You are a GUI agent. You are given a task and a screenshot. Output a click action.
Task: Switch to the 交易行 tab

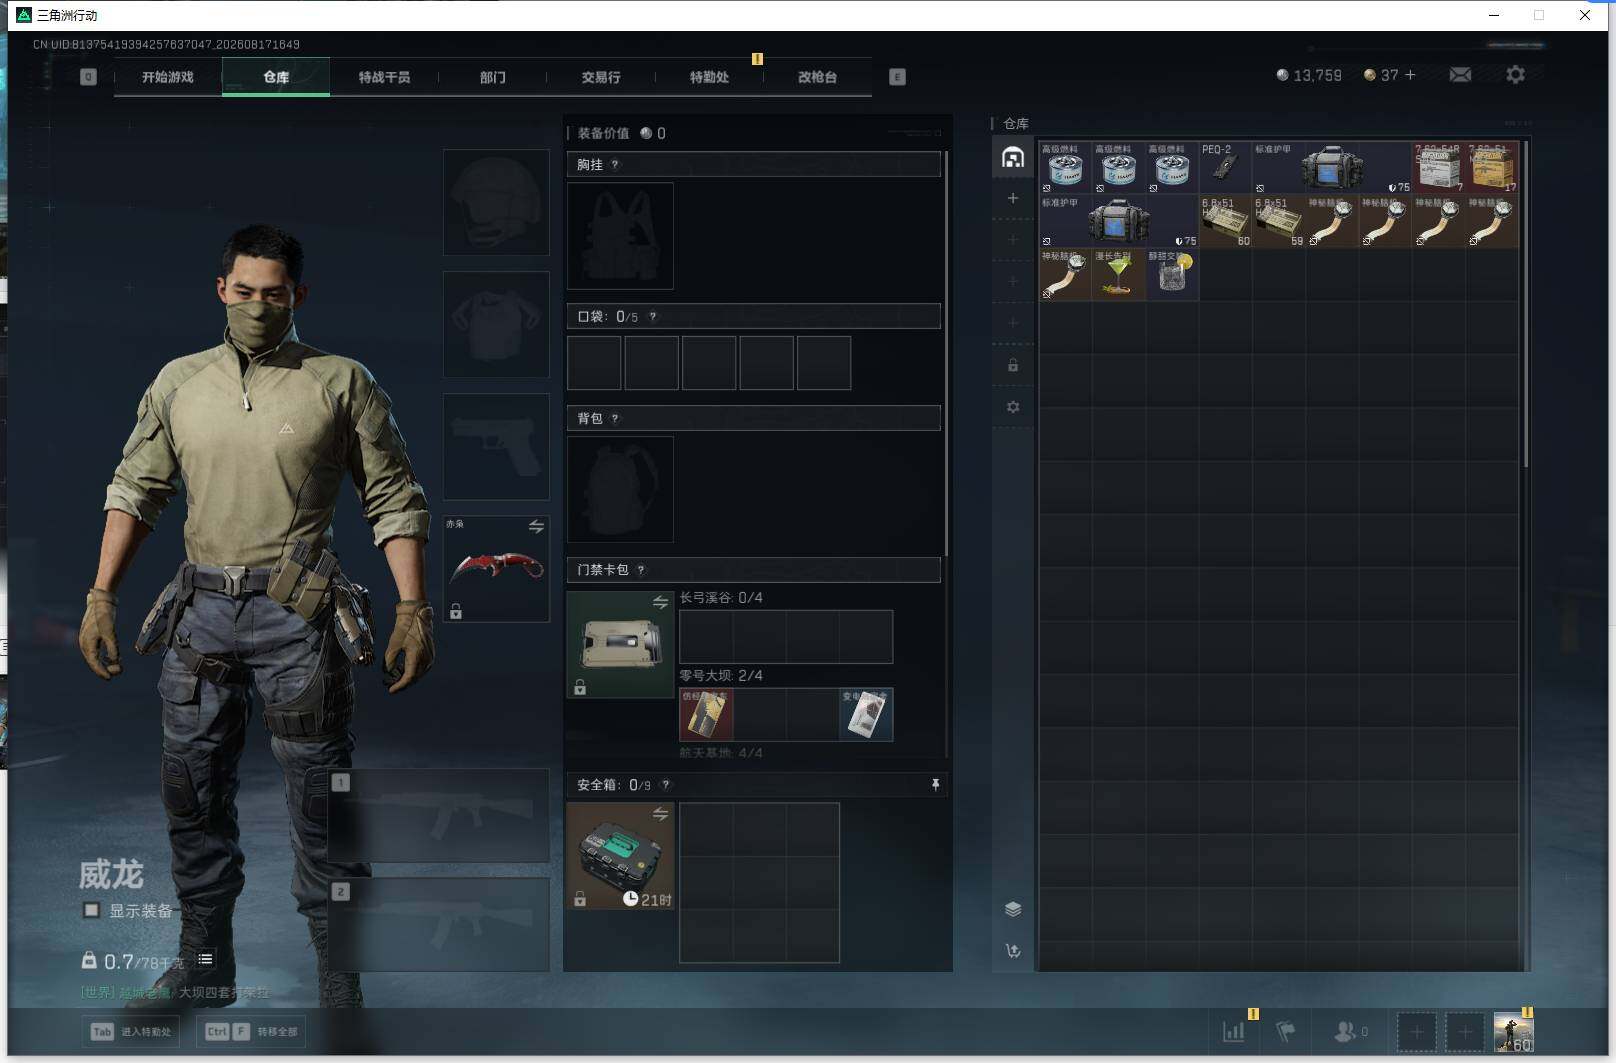tap(600, 77)
